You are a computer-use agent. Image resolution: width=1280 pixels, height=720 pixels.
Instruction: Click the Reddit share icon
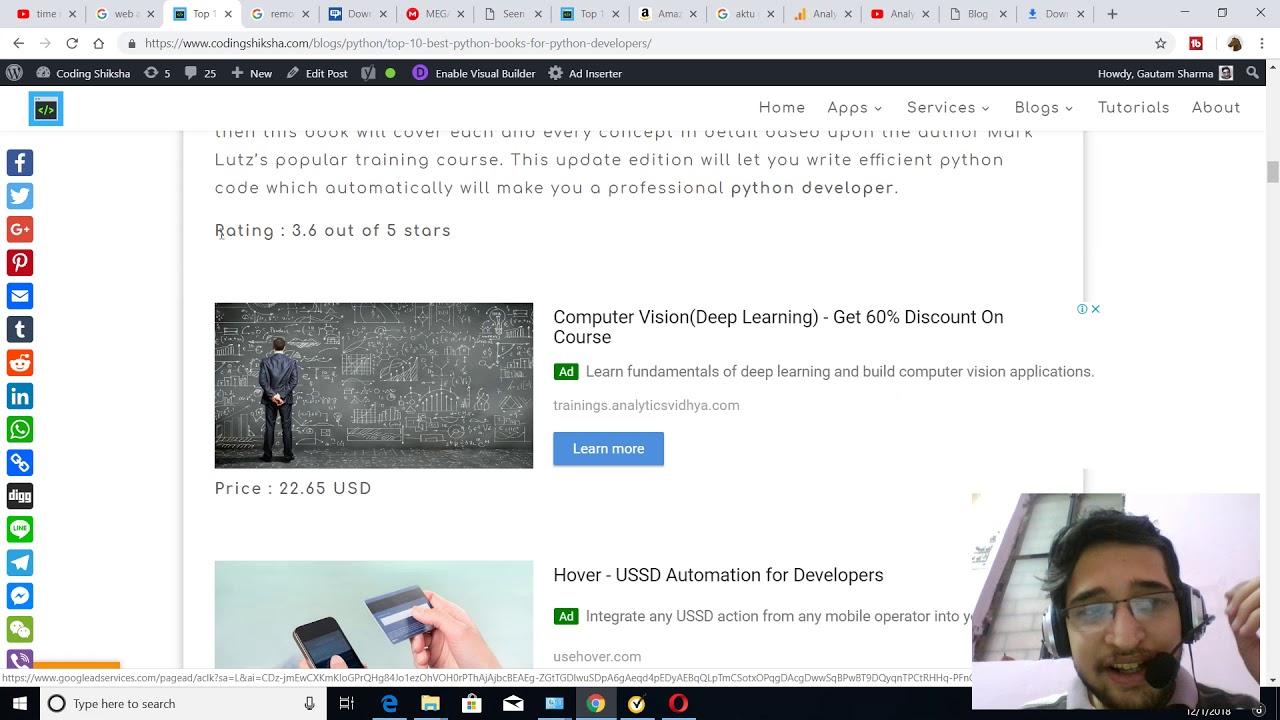point(20,363)
